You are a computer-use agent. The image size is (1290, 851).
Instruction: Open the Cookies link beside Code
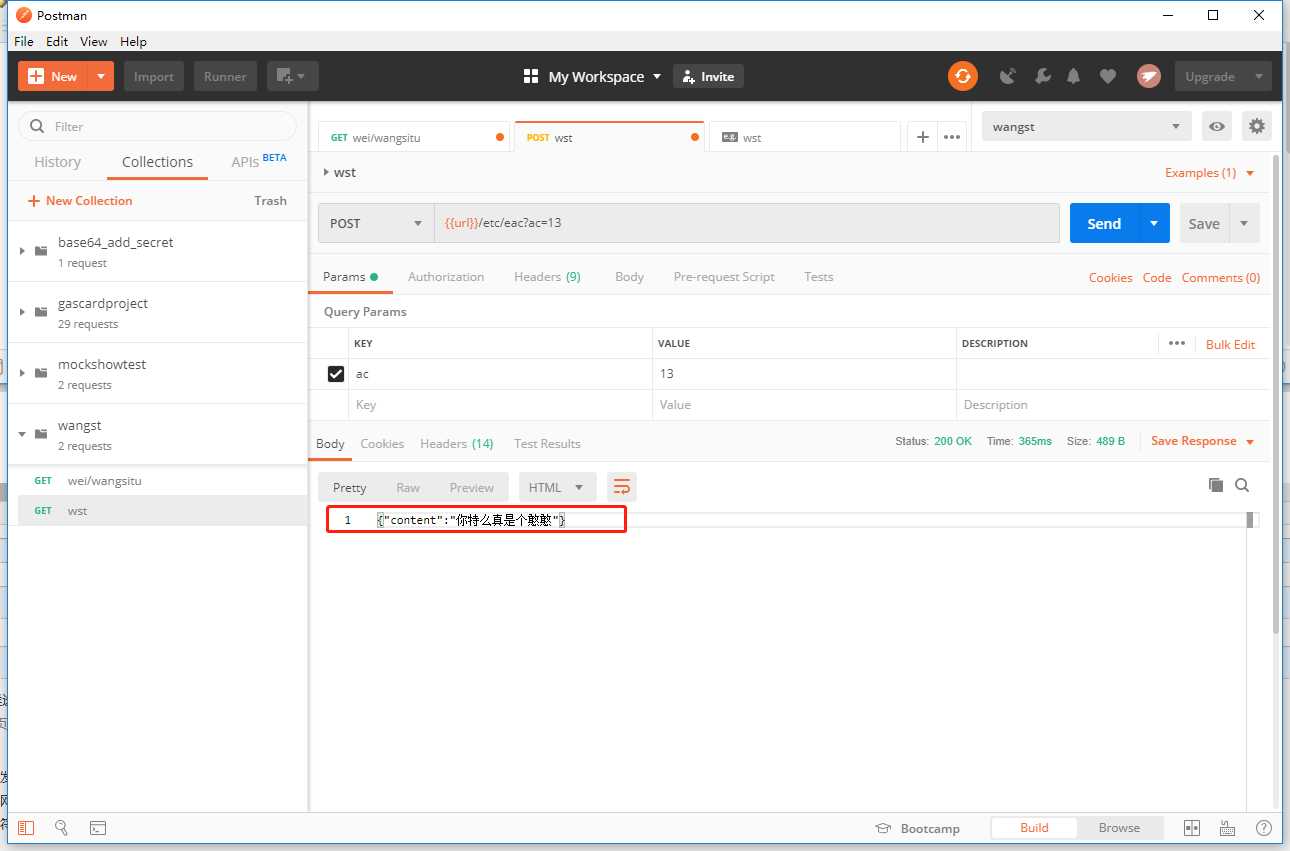pos(1111,278)
